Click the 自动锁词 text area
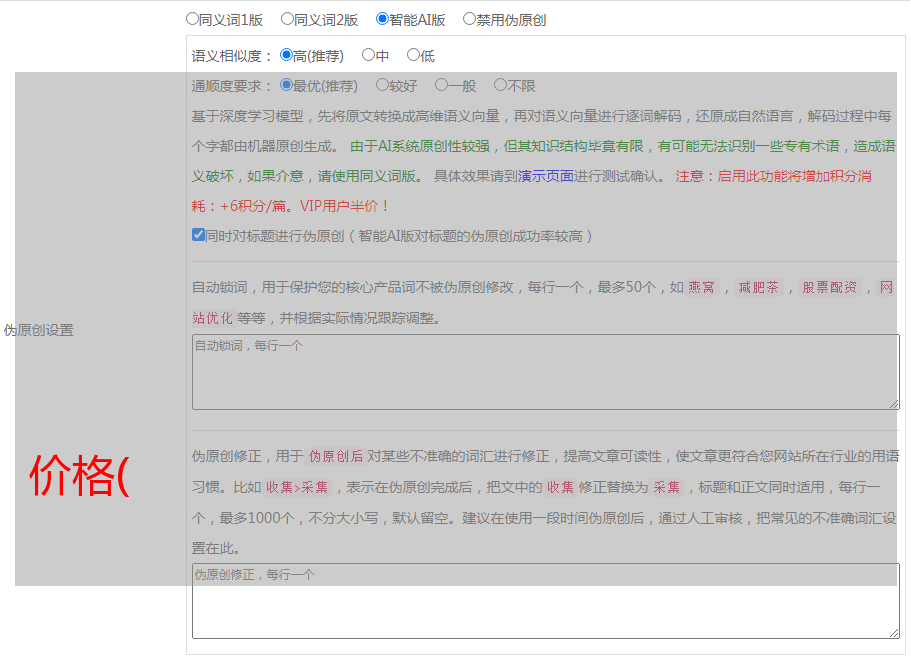 [545, 372]
